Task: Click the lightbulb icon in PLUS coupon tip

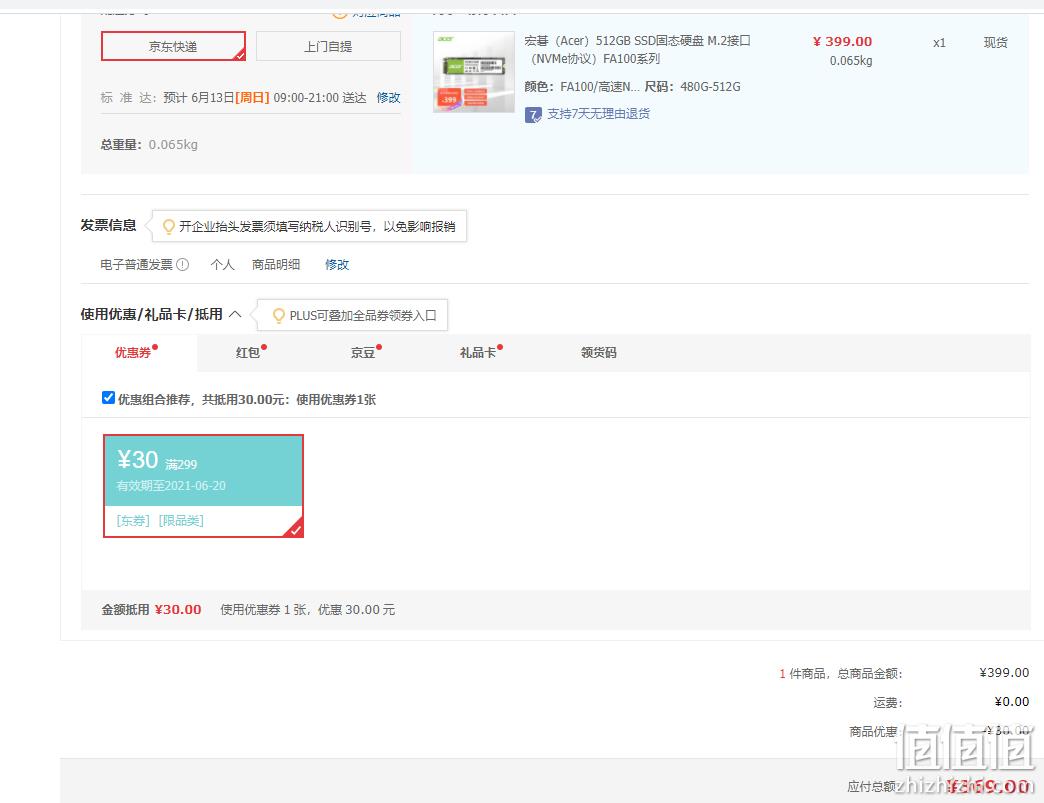Action: (279, 315)
